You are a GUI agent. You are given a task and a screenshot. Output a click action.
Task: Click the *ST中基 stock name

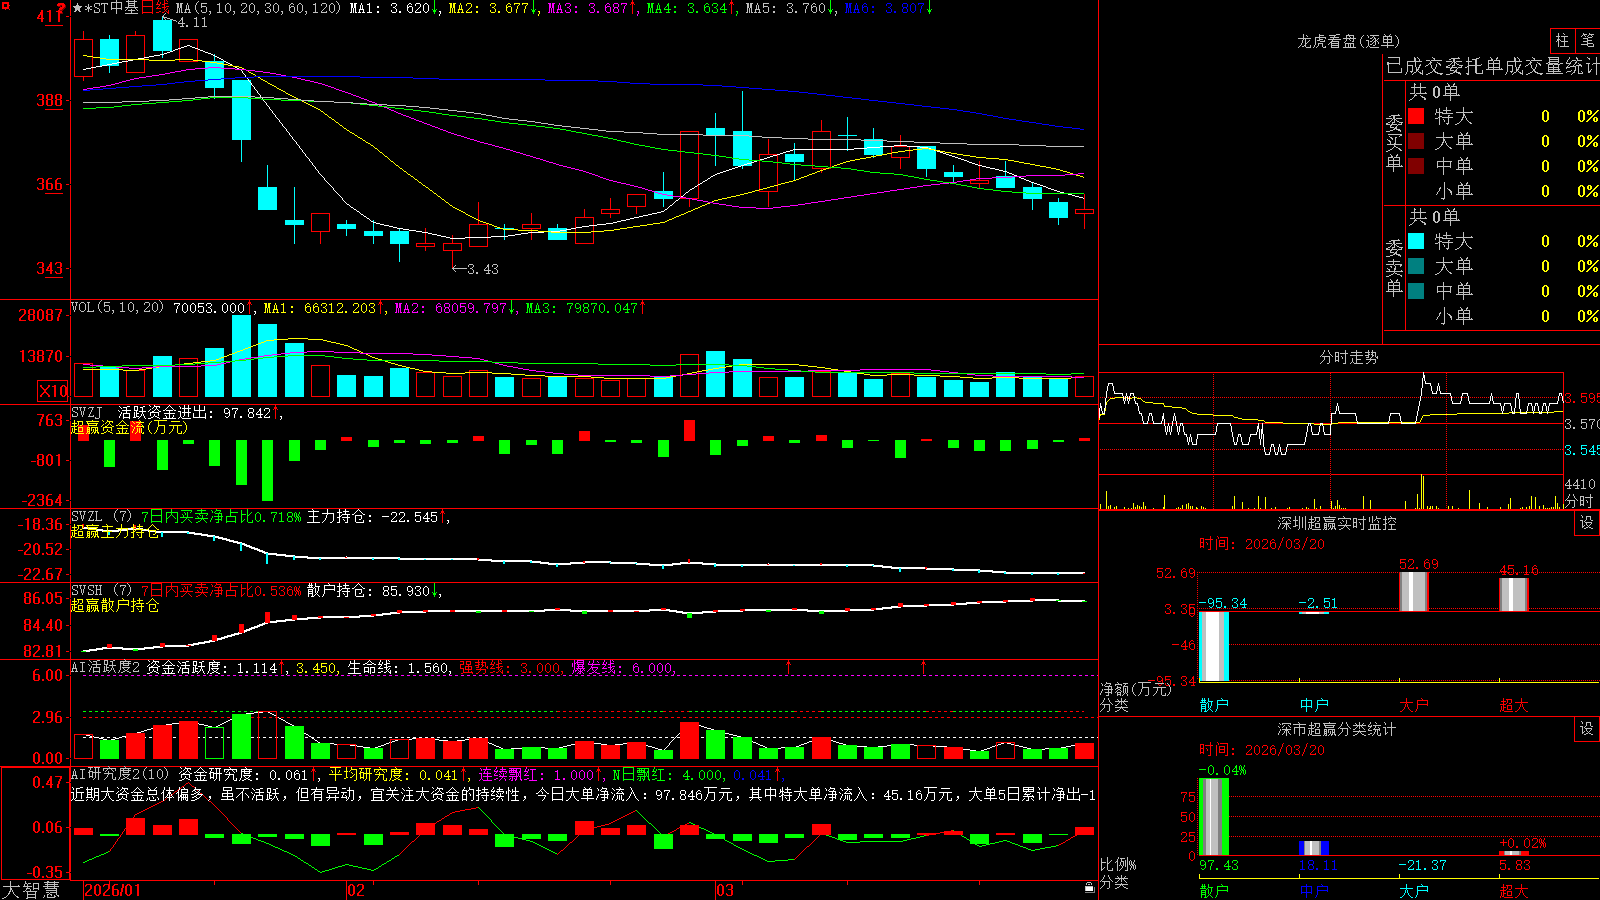coord(112,8)
